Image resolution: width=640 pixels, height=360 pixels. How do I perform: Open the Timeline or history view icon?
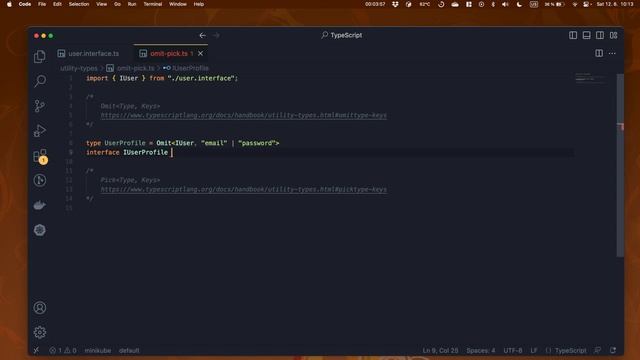(40, 180)
